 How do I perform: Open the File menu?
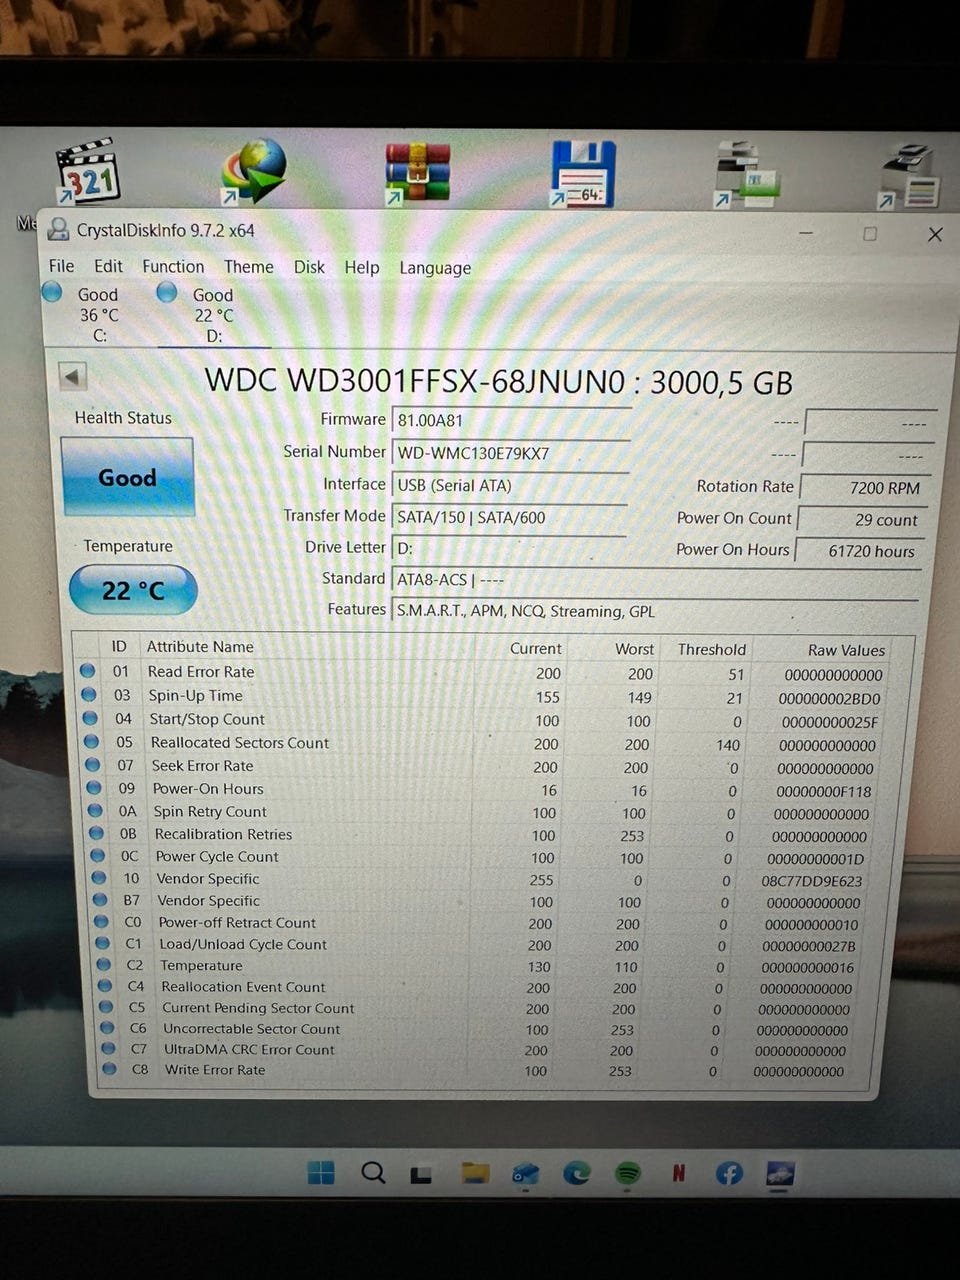coord(61,266)
